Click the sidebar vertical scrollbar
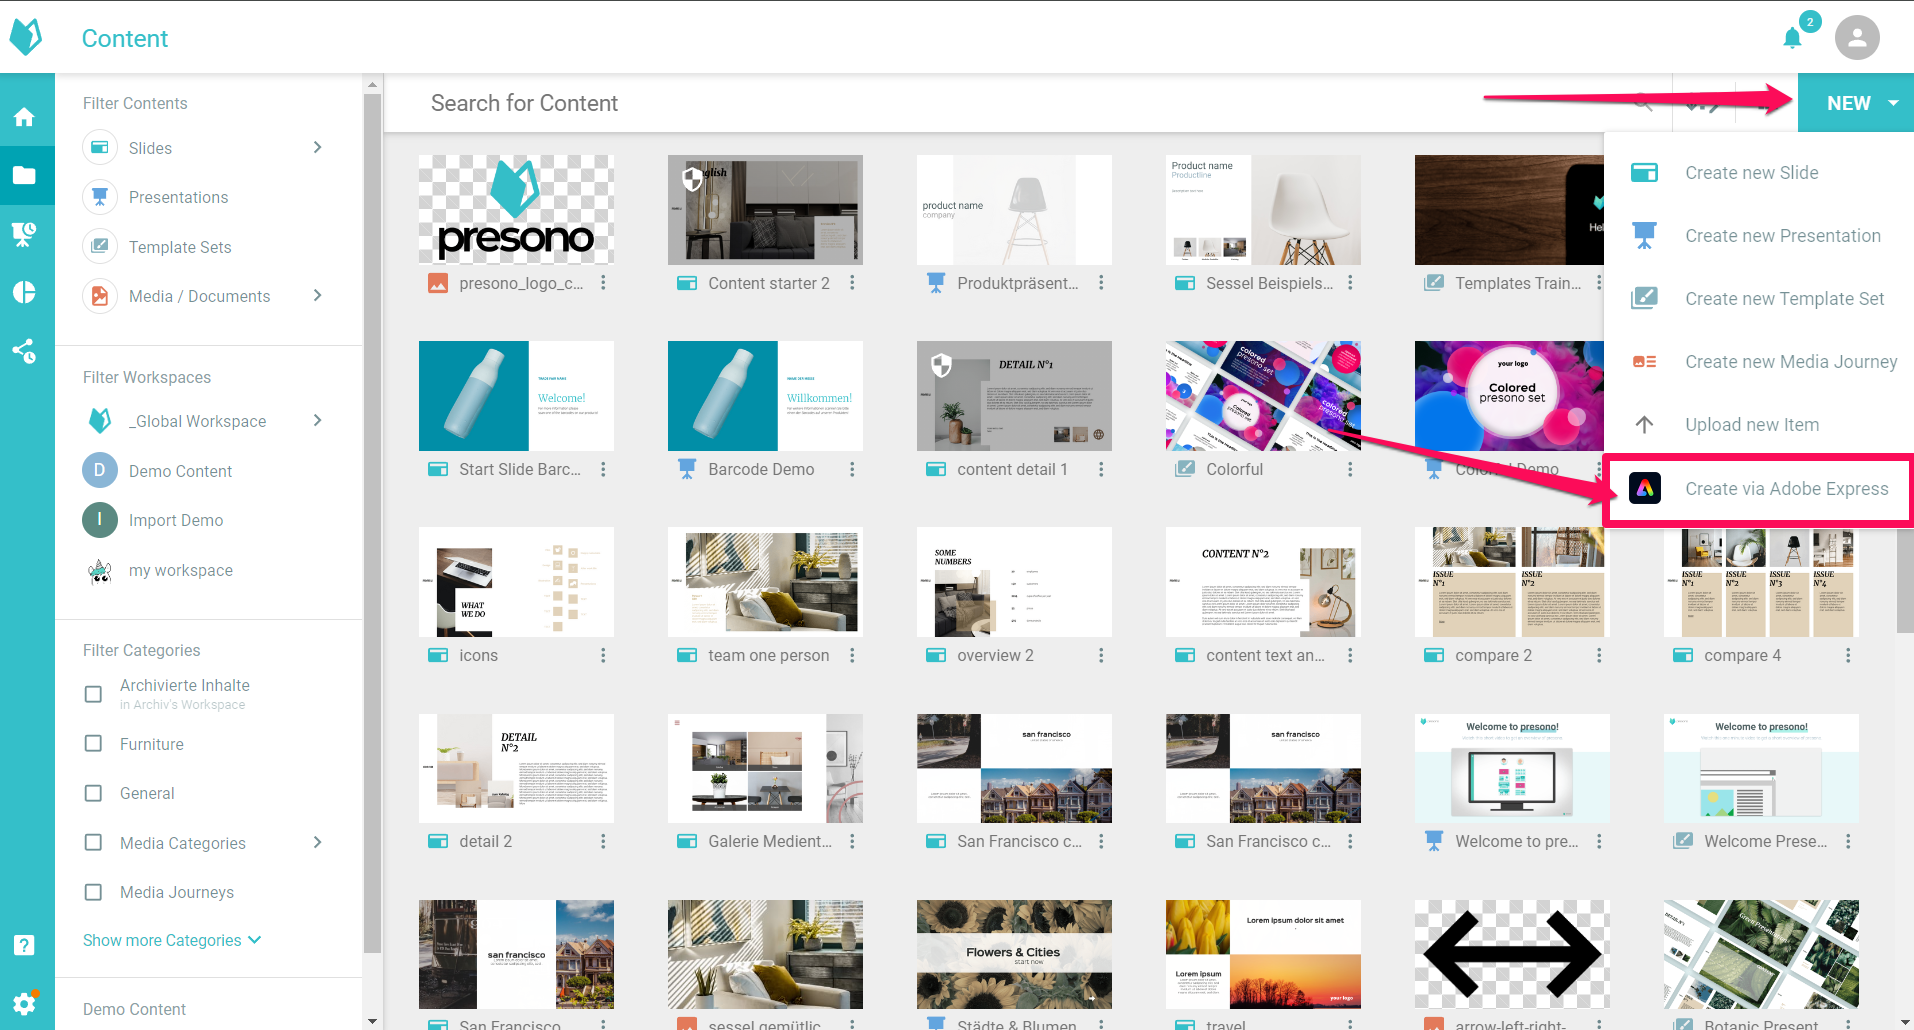Viewport: 1914px width, 1030px height. [x=372, y=520]
